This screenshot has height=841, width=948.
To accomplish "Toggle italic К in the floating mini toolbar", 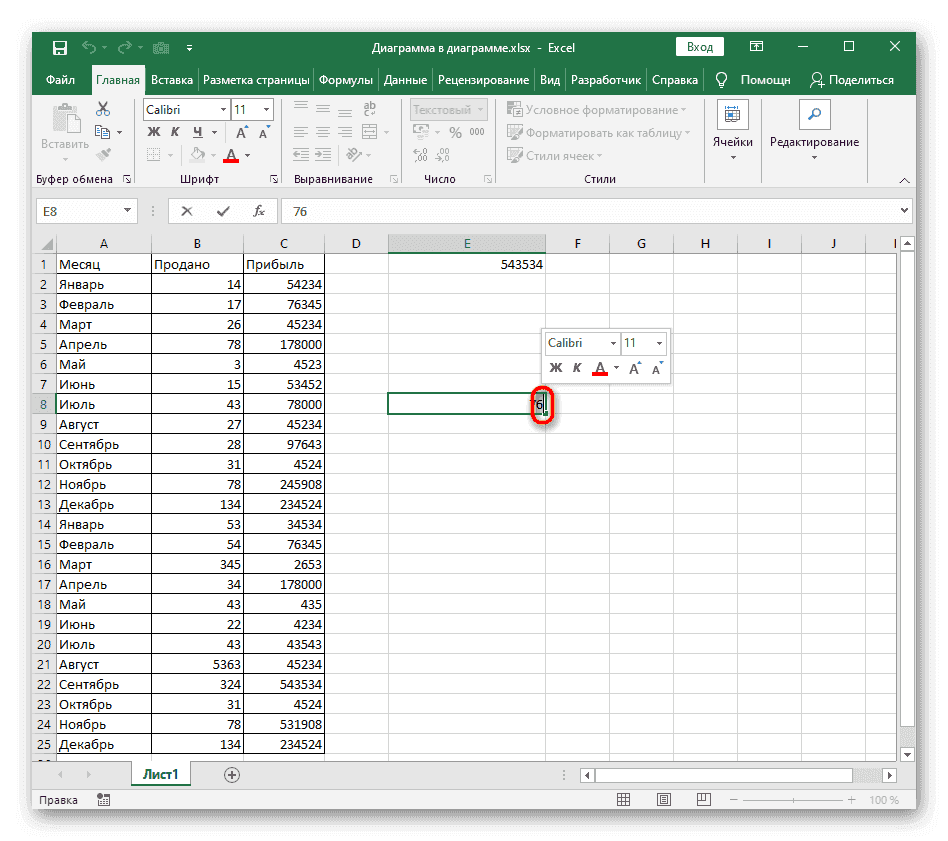I will pyautogui.click(x=577, y=368).
